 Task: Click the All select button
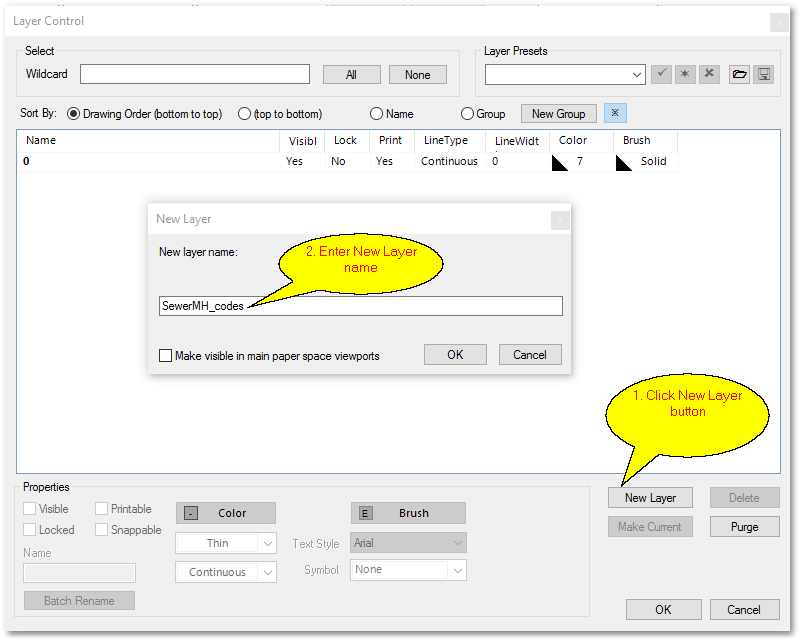click(x=351, y=75)
